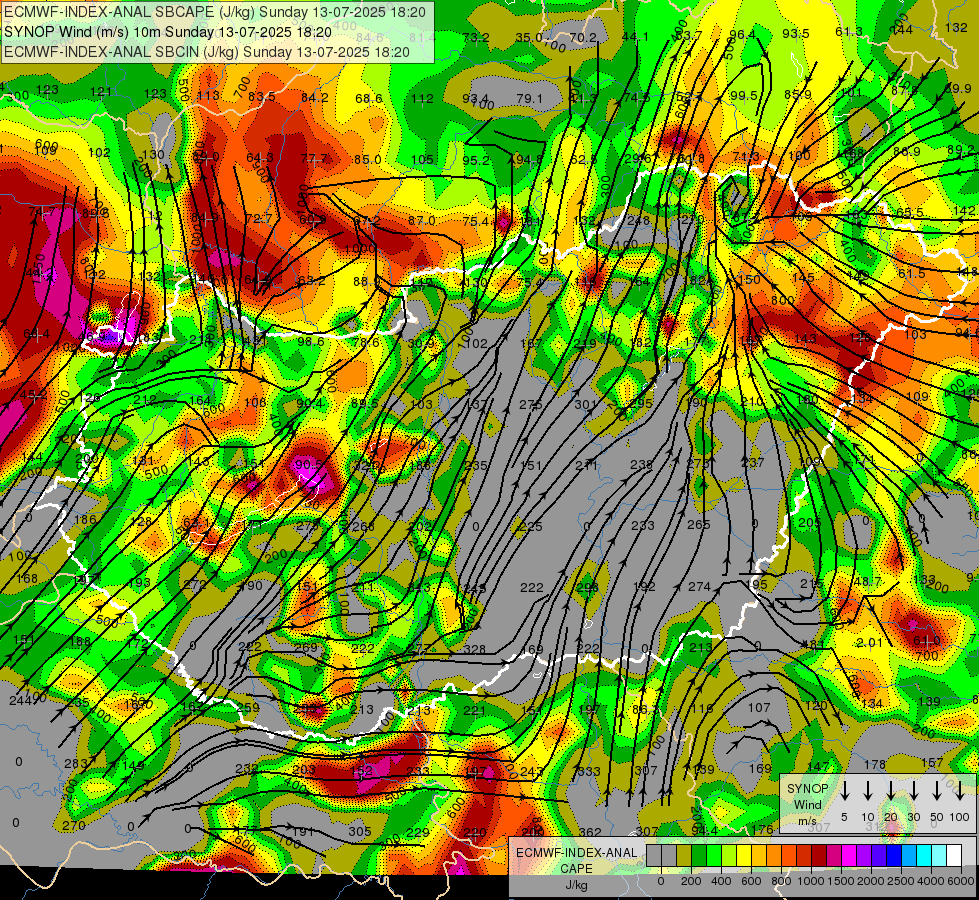979x900 pixels.
Task: Pick the dark red swatch above 1000 label
Action: point(819,856)
